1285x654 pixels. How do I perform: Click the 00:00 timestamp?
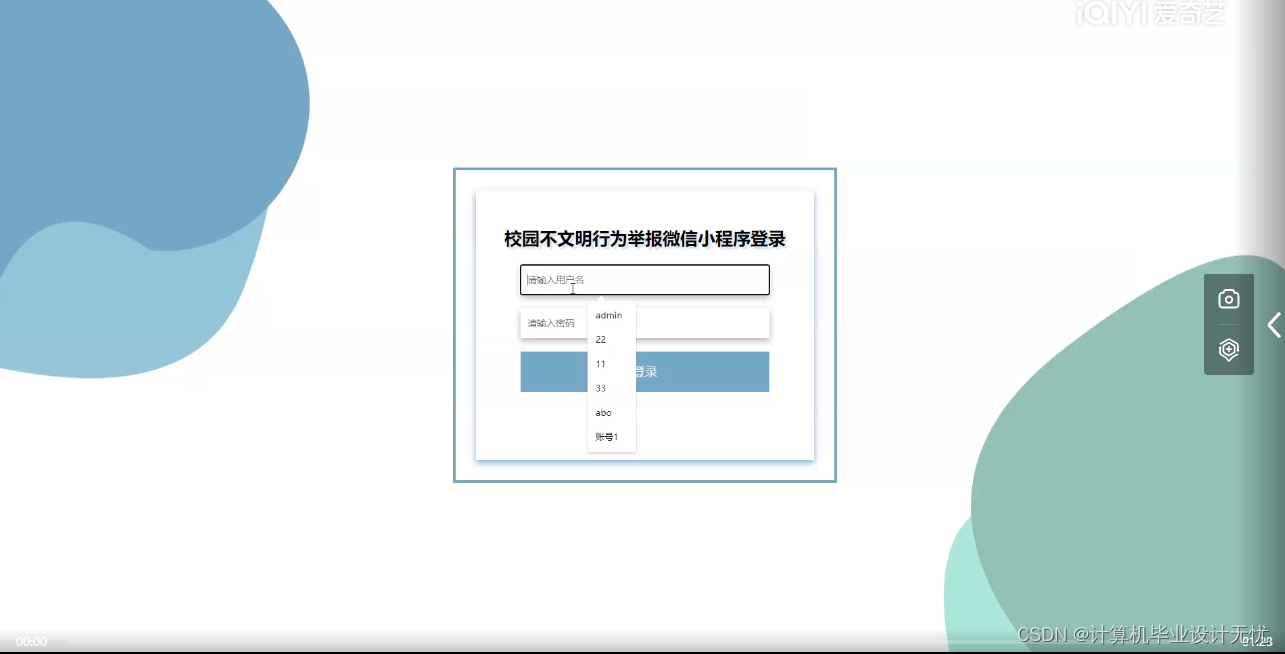(30, 641)
